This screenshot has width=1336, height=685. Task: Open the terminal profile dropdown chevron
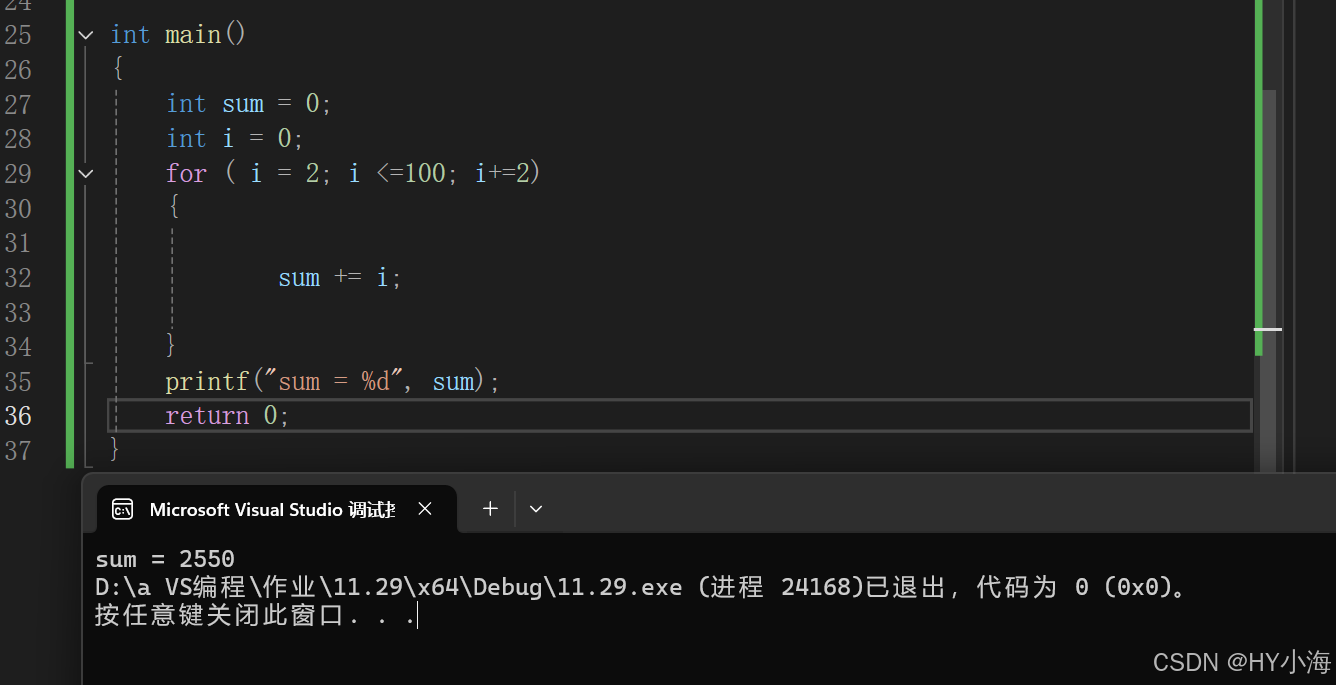[x=535, y=509]
